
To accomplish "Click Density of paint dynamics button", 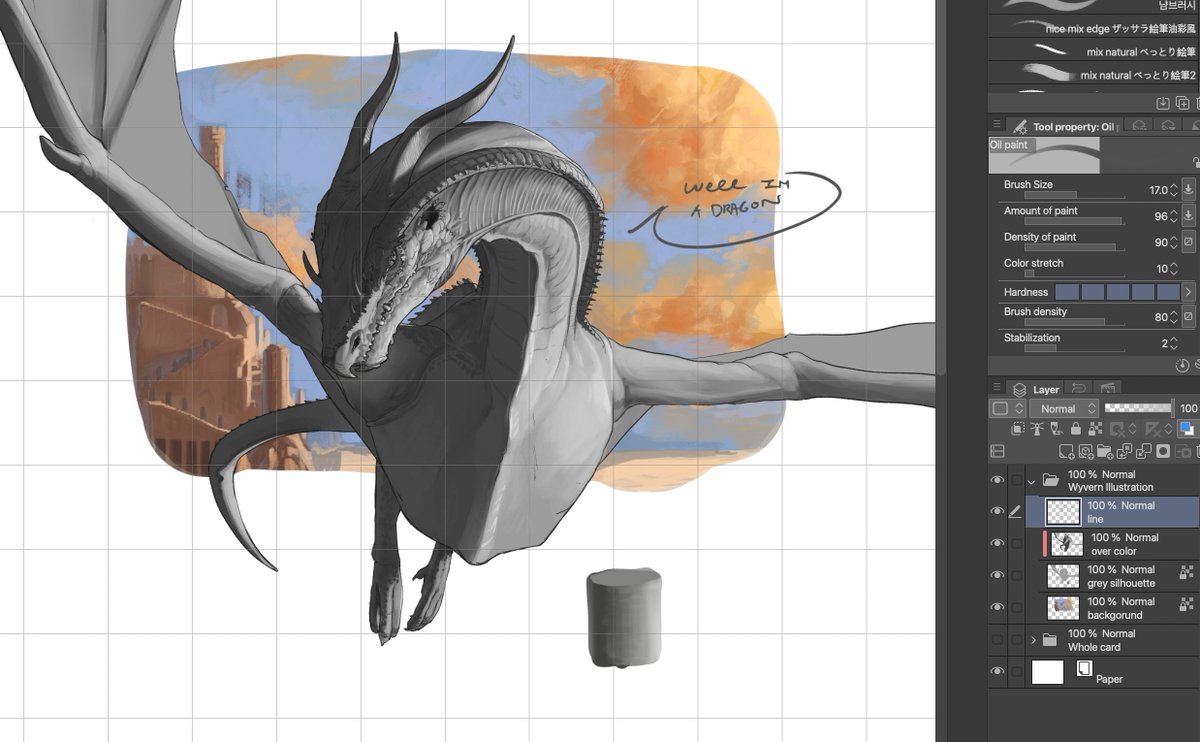I will pos(1189,242).
